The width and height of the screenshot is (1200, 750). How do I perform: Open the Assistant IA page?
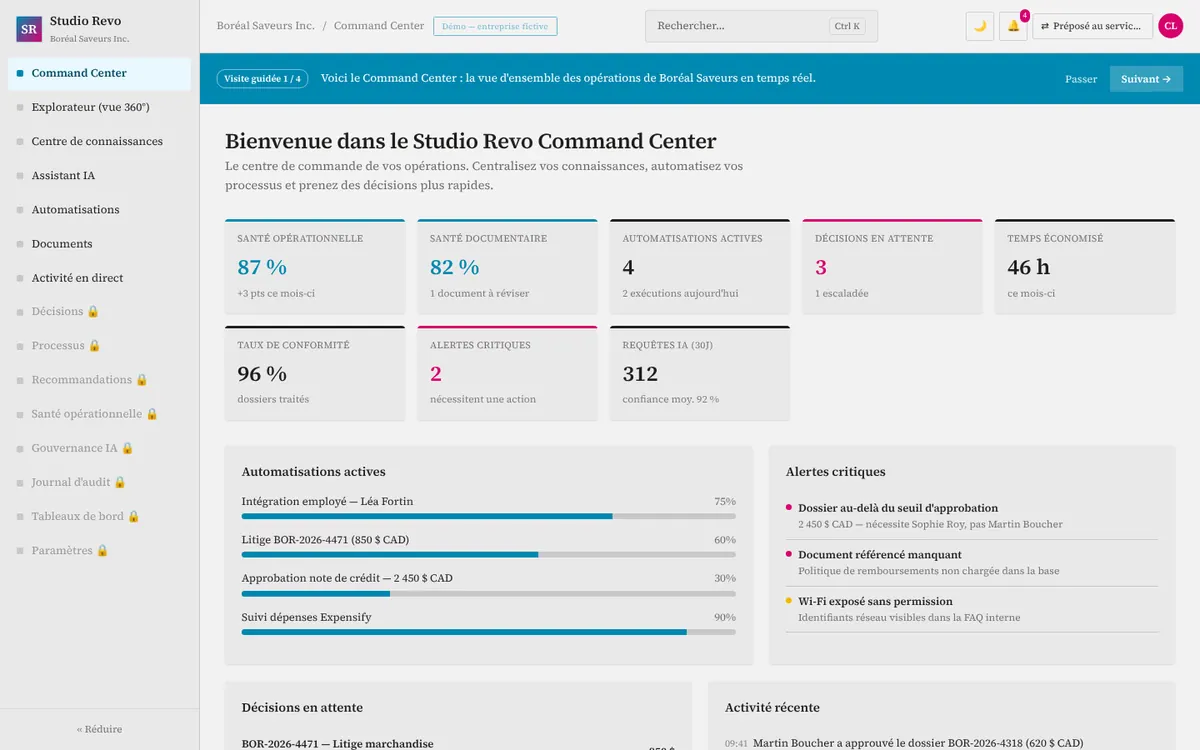(x=100, y=175)
